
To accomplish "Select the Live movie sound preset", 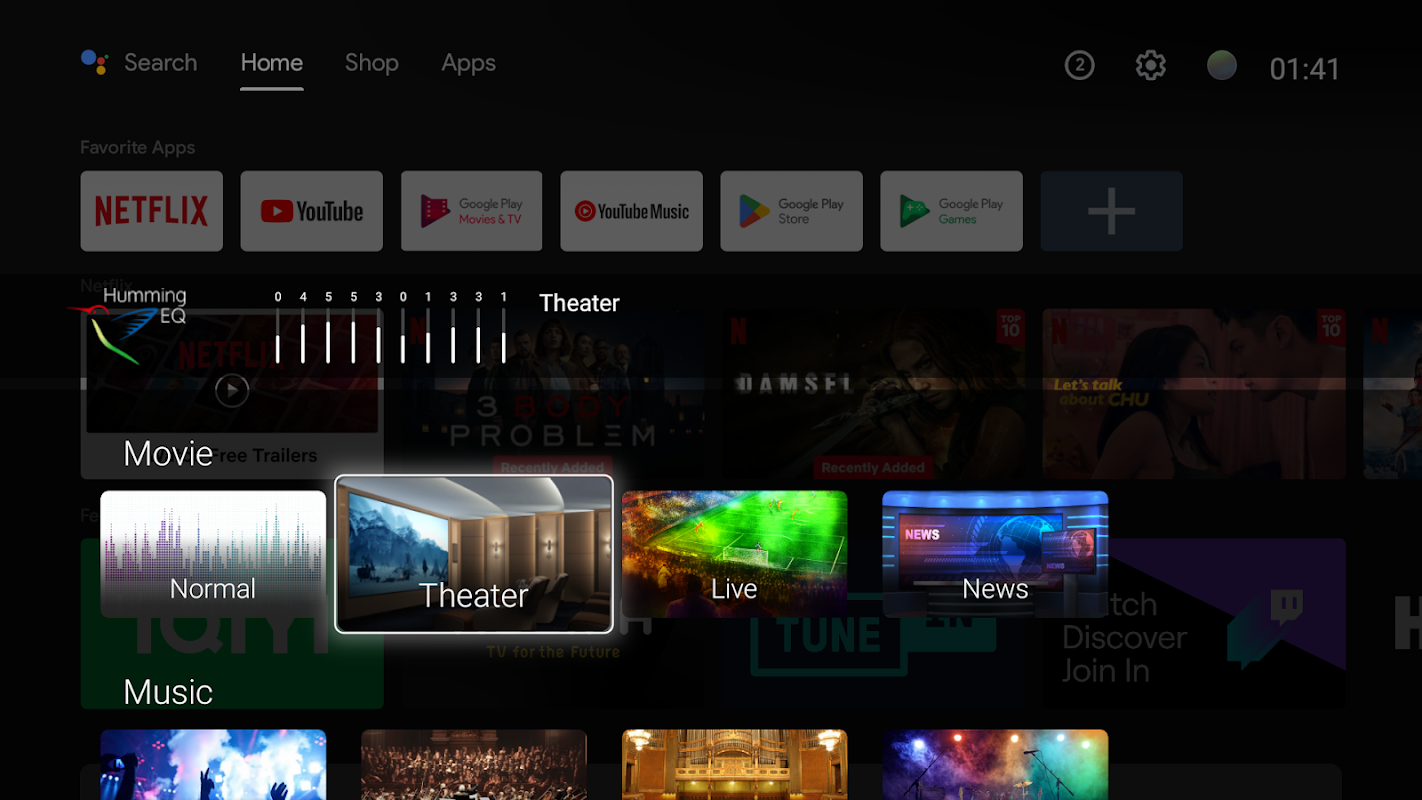I will click(735, 554).
